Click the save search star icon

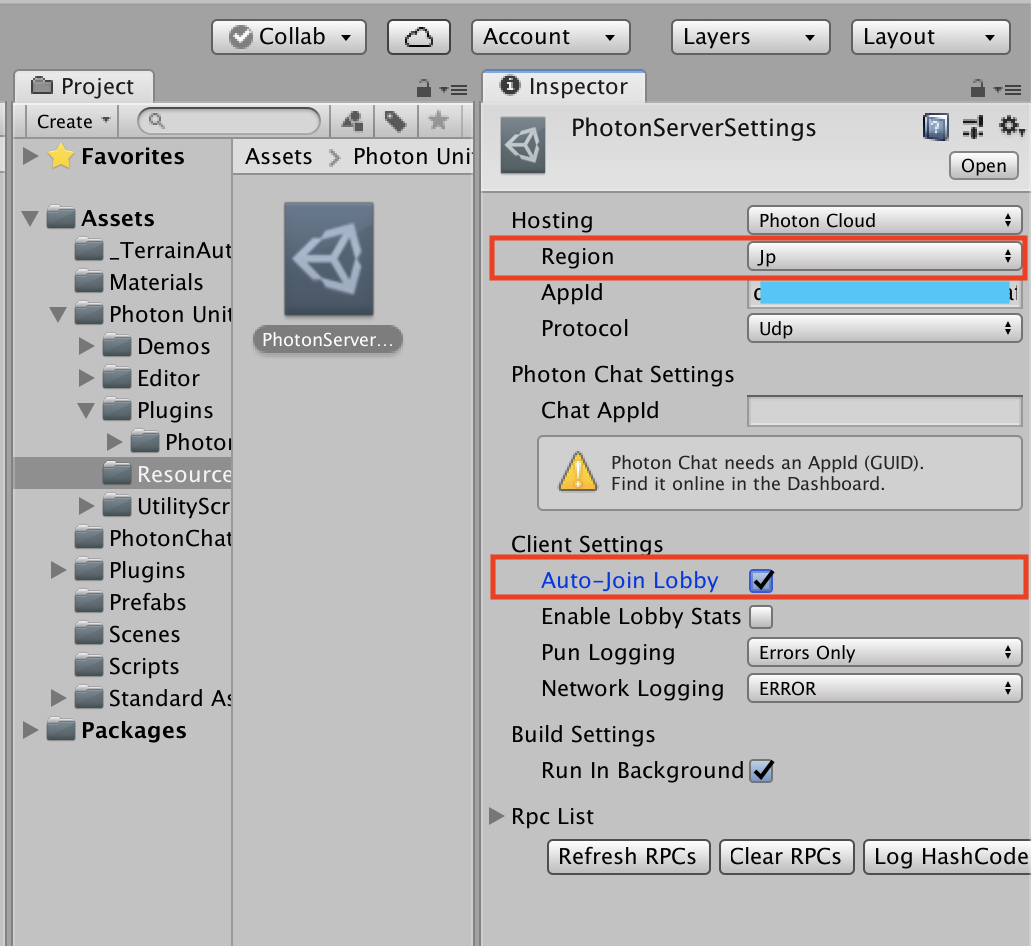tap(438, 120)
